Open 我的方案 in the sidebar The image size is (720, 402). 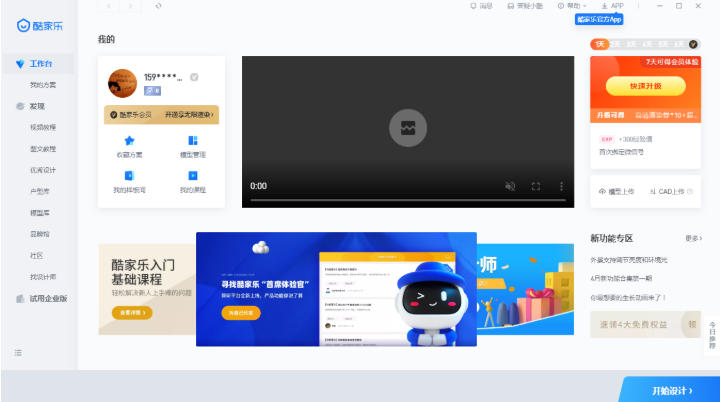(x=43, y=85)
